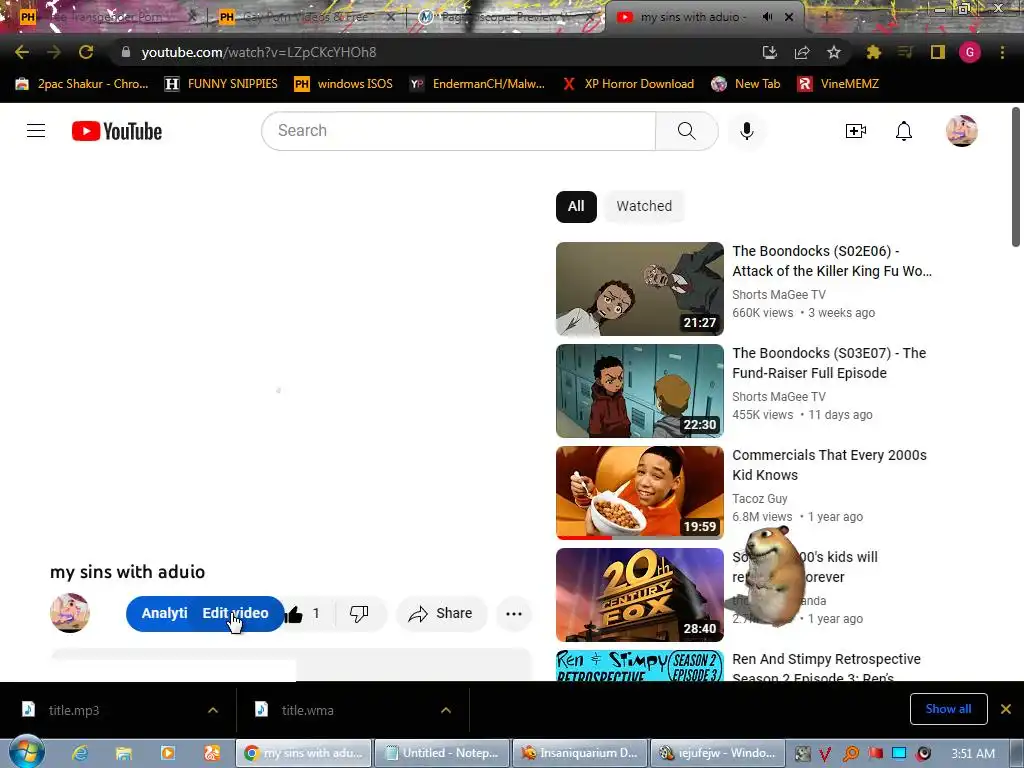Click the Edit video button
Viewport: 1024px width, 768px height.
pos(236,613)
